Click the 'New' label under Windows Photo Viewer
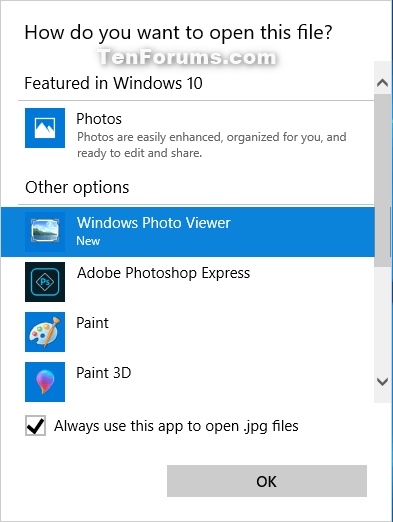 point(88,241)
